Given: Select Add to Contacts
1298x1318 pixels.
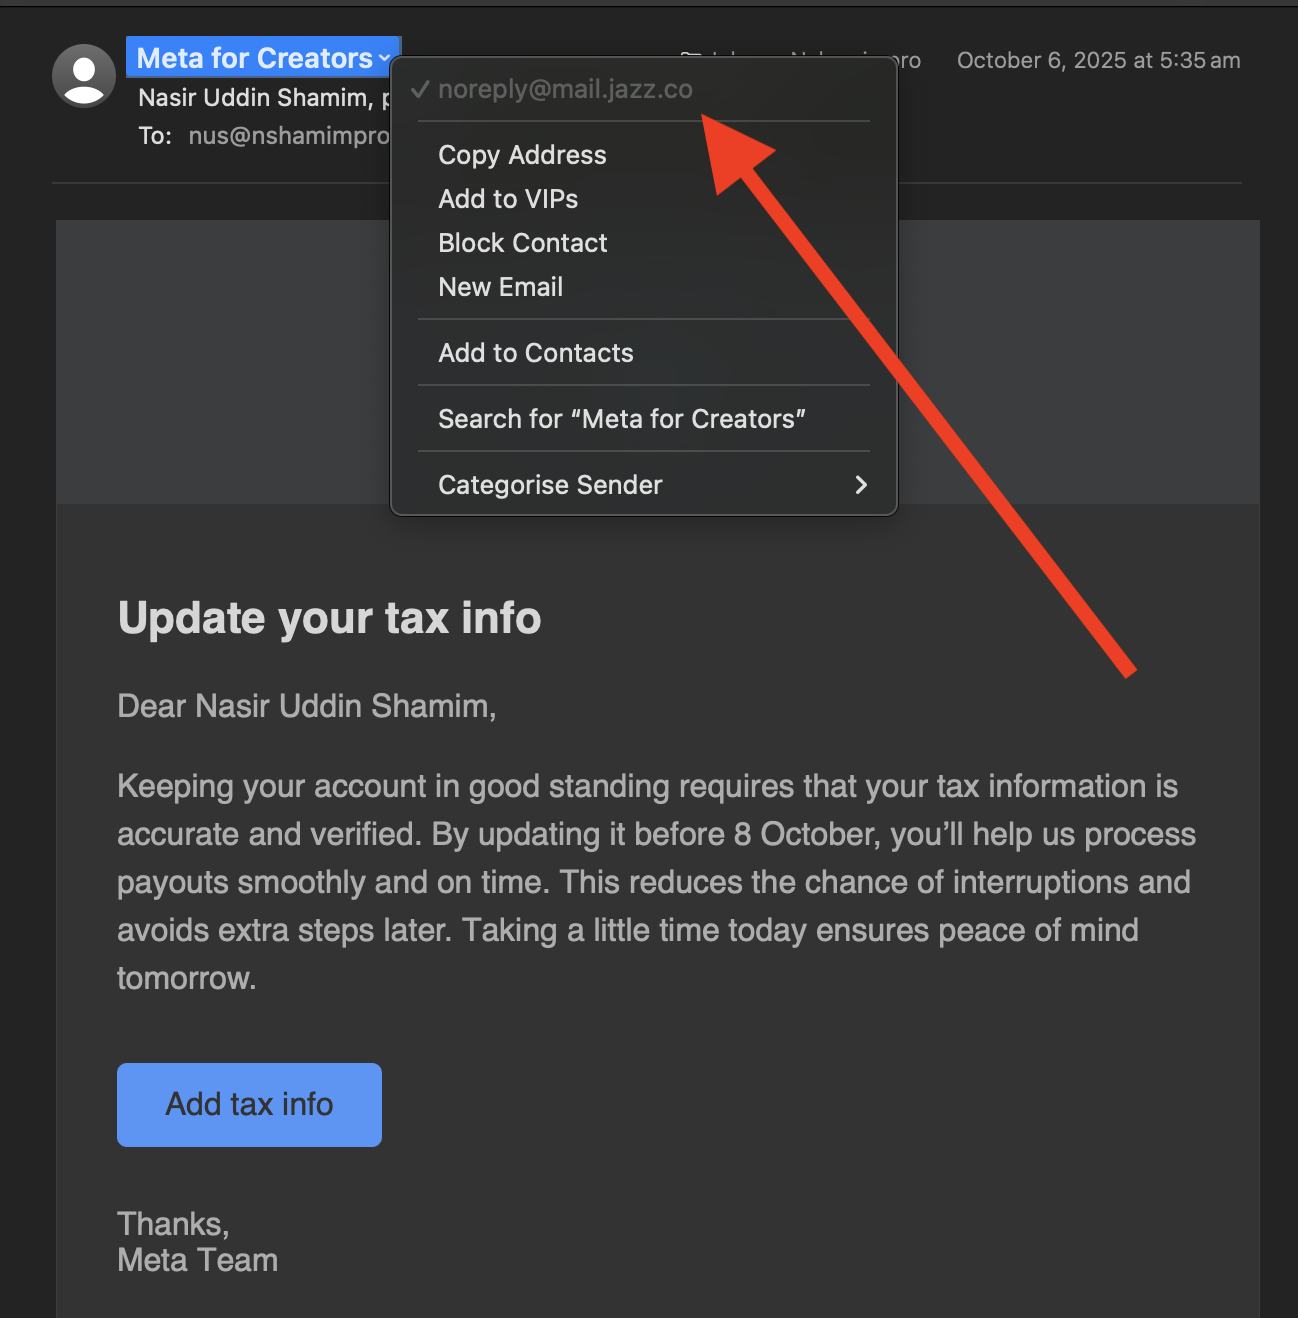Looking at the screenshot, I should coord(644,353).
